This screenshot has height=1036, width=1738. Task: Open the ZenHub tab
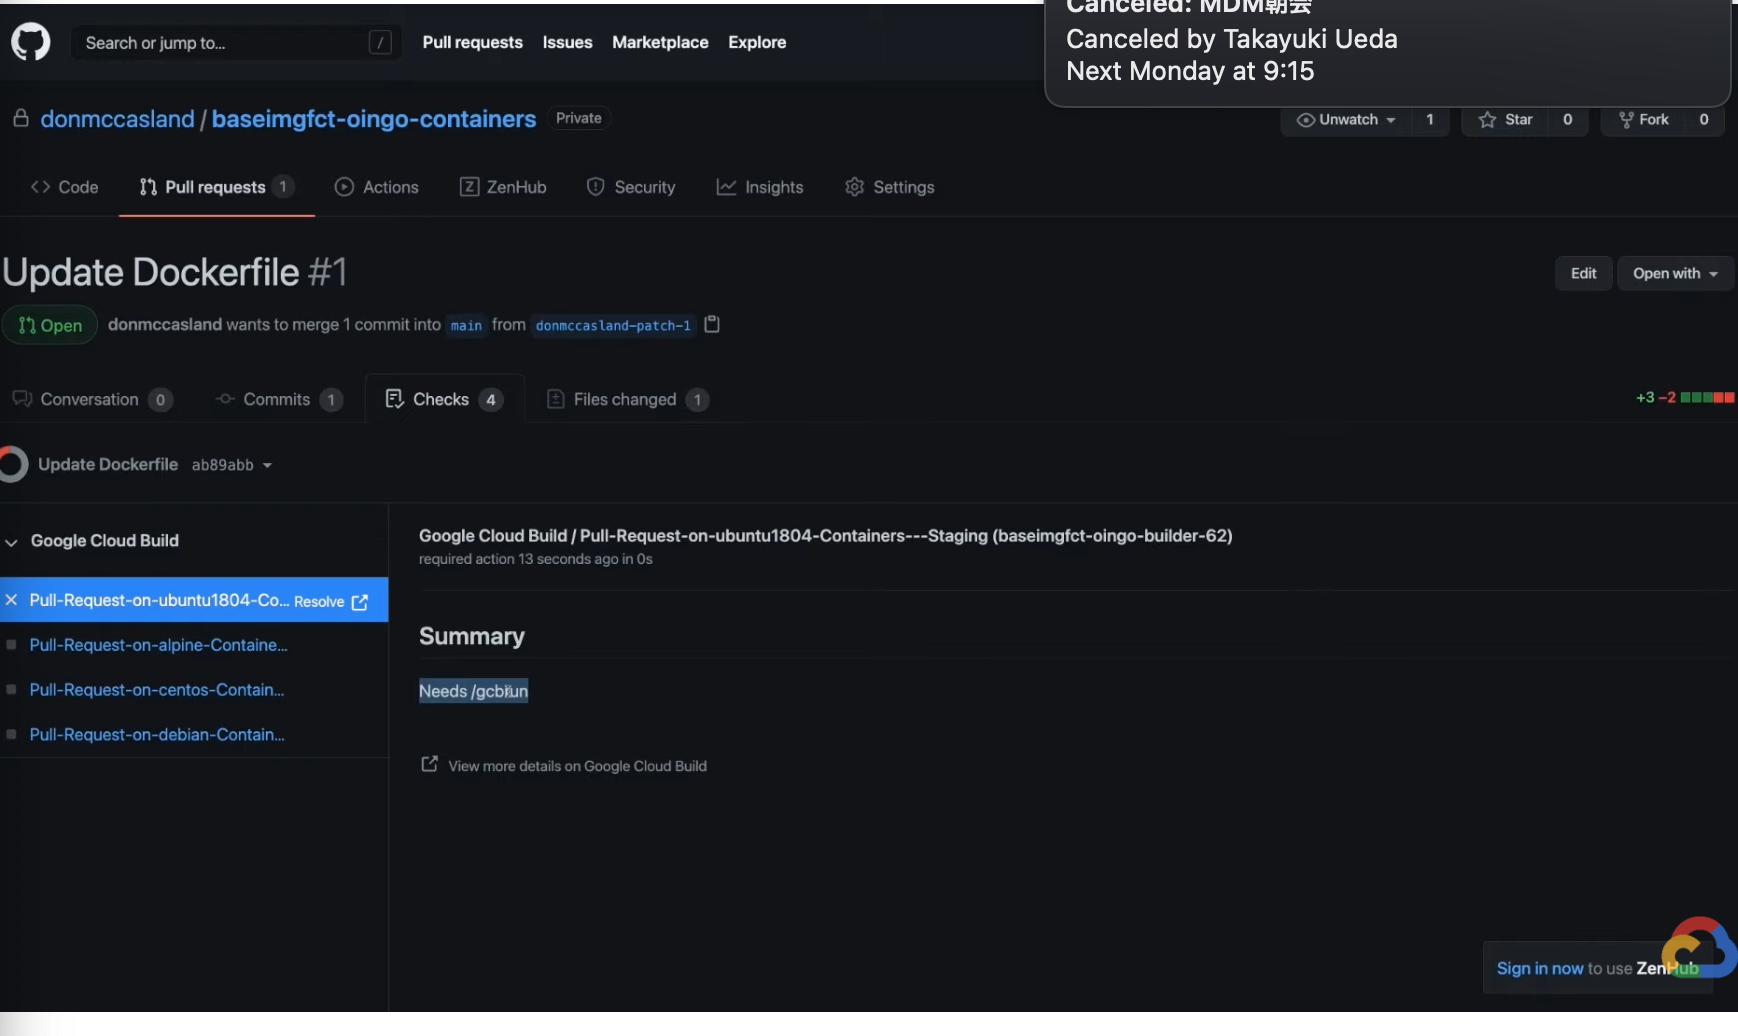pos(503,187)
